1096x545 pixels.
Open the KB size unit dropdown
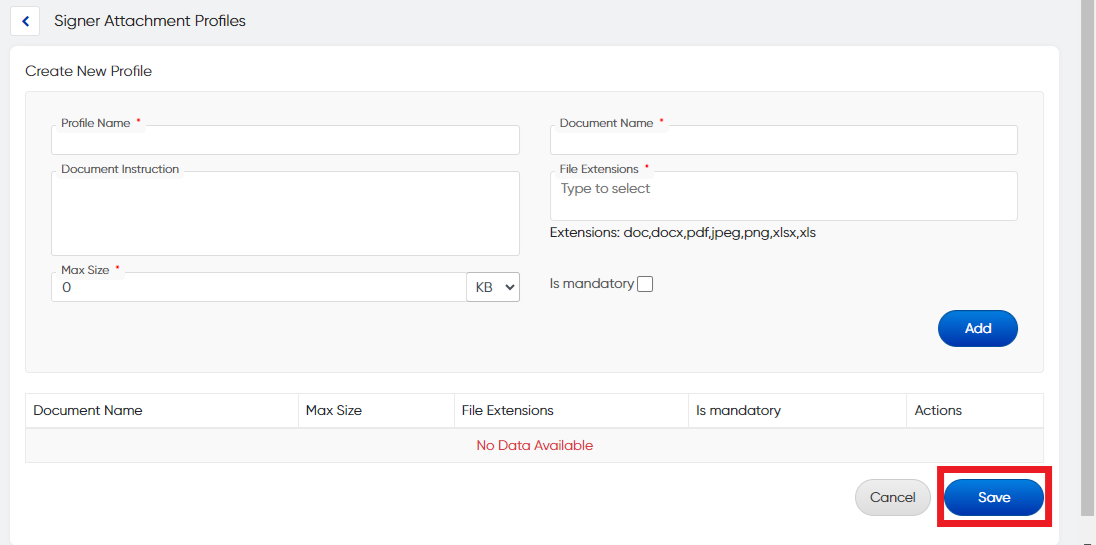point(493,287)
